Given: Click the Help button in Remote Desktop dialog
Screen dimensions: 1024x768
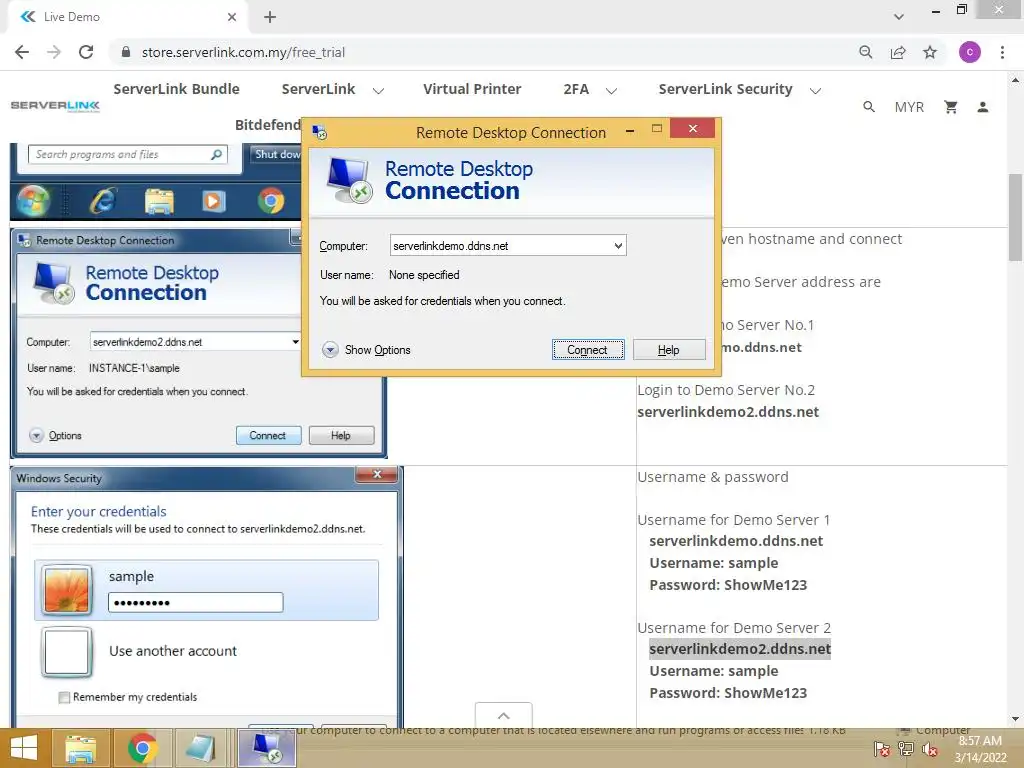Looking at the screenshot, I should tap(669, 349).
